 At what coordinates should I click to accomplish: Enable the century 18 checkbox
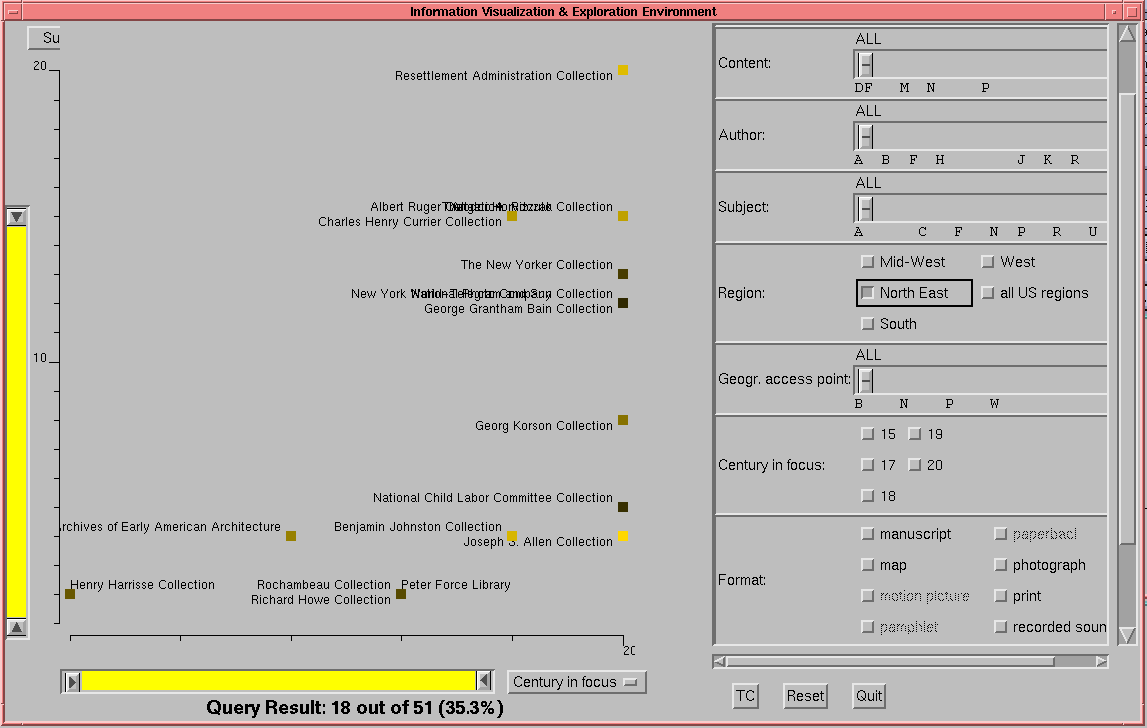tap(868, 496)
